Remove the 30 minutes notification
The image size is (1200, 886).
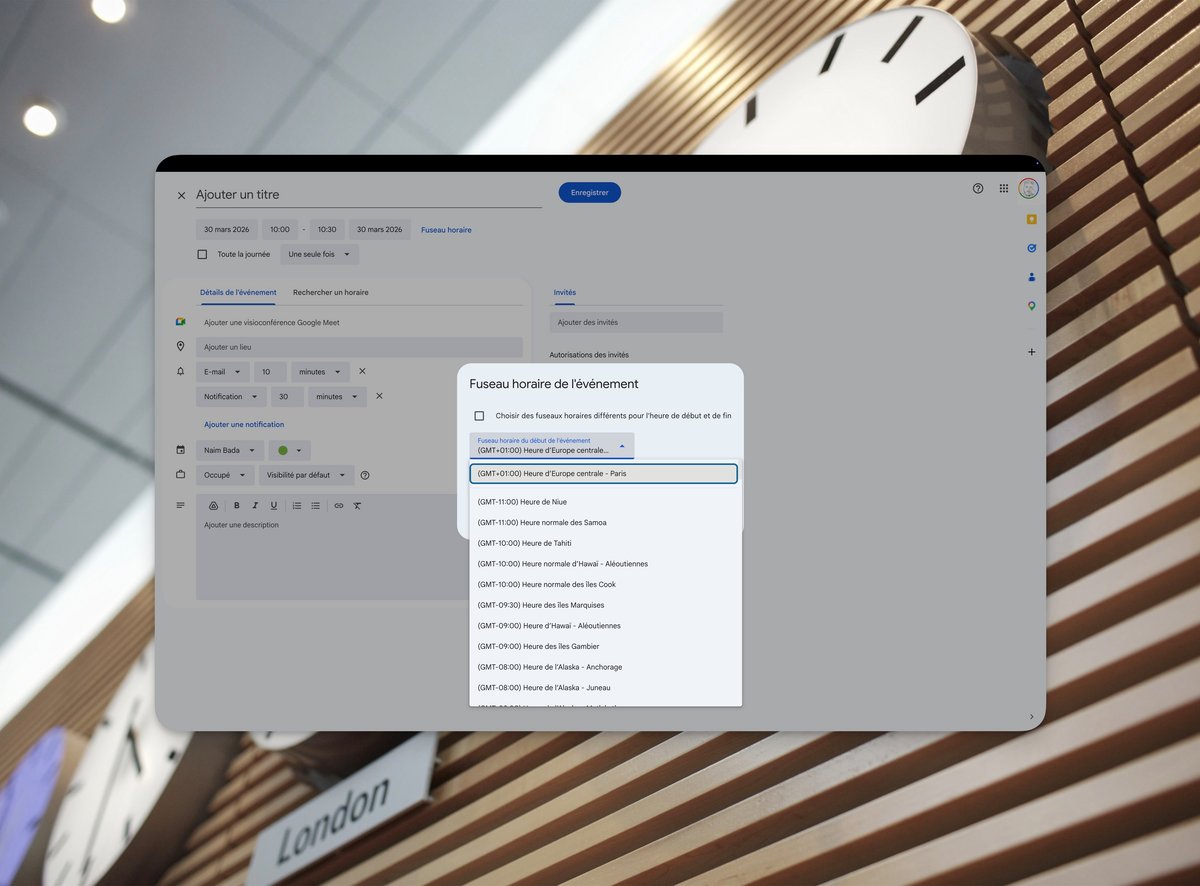click(377, 396)
